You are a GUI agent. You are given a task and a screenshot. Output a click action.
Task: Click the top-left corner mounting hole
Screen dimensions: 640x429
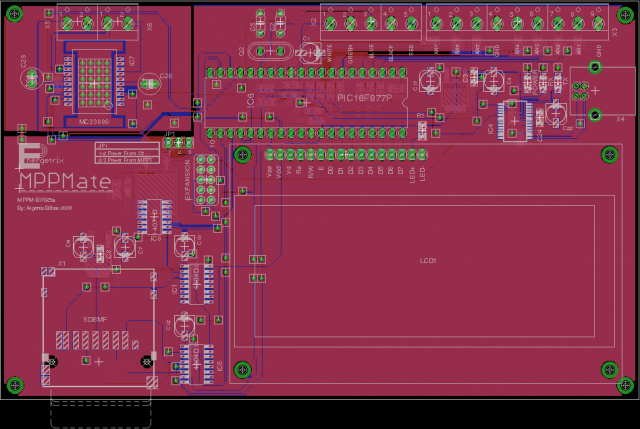15,16
